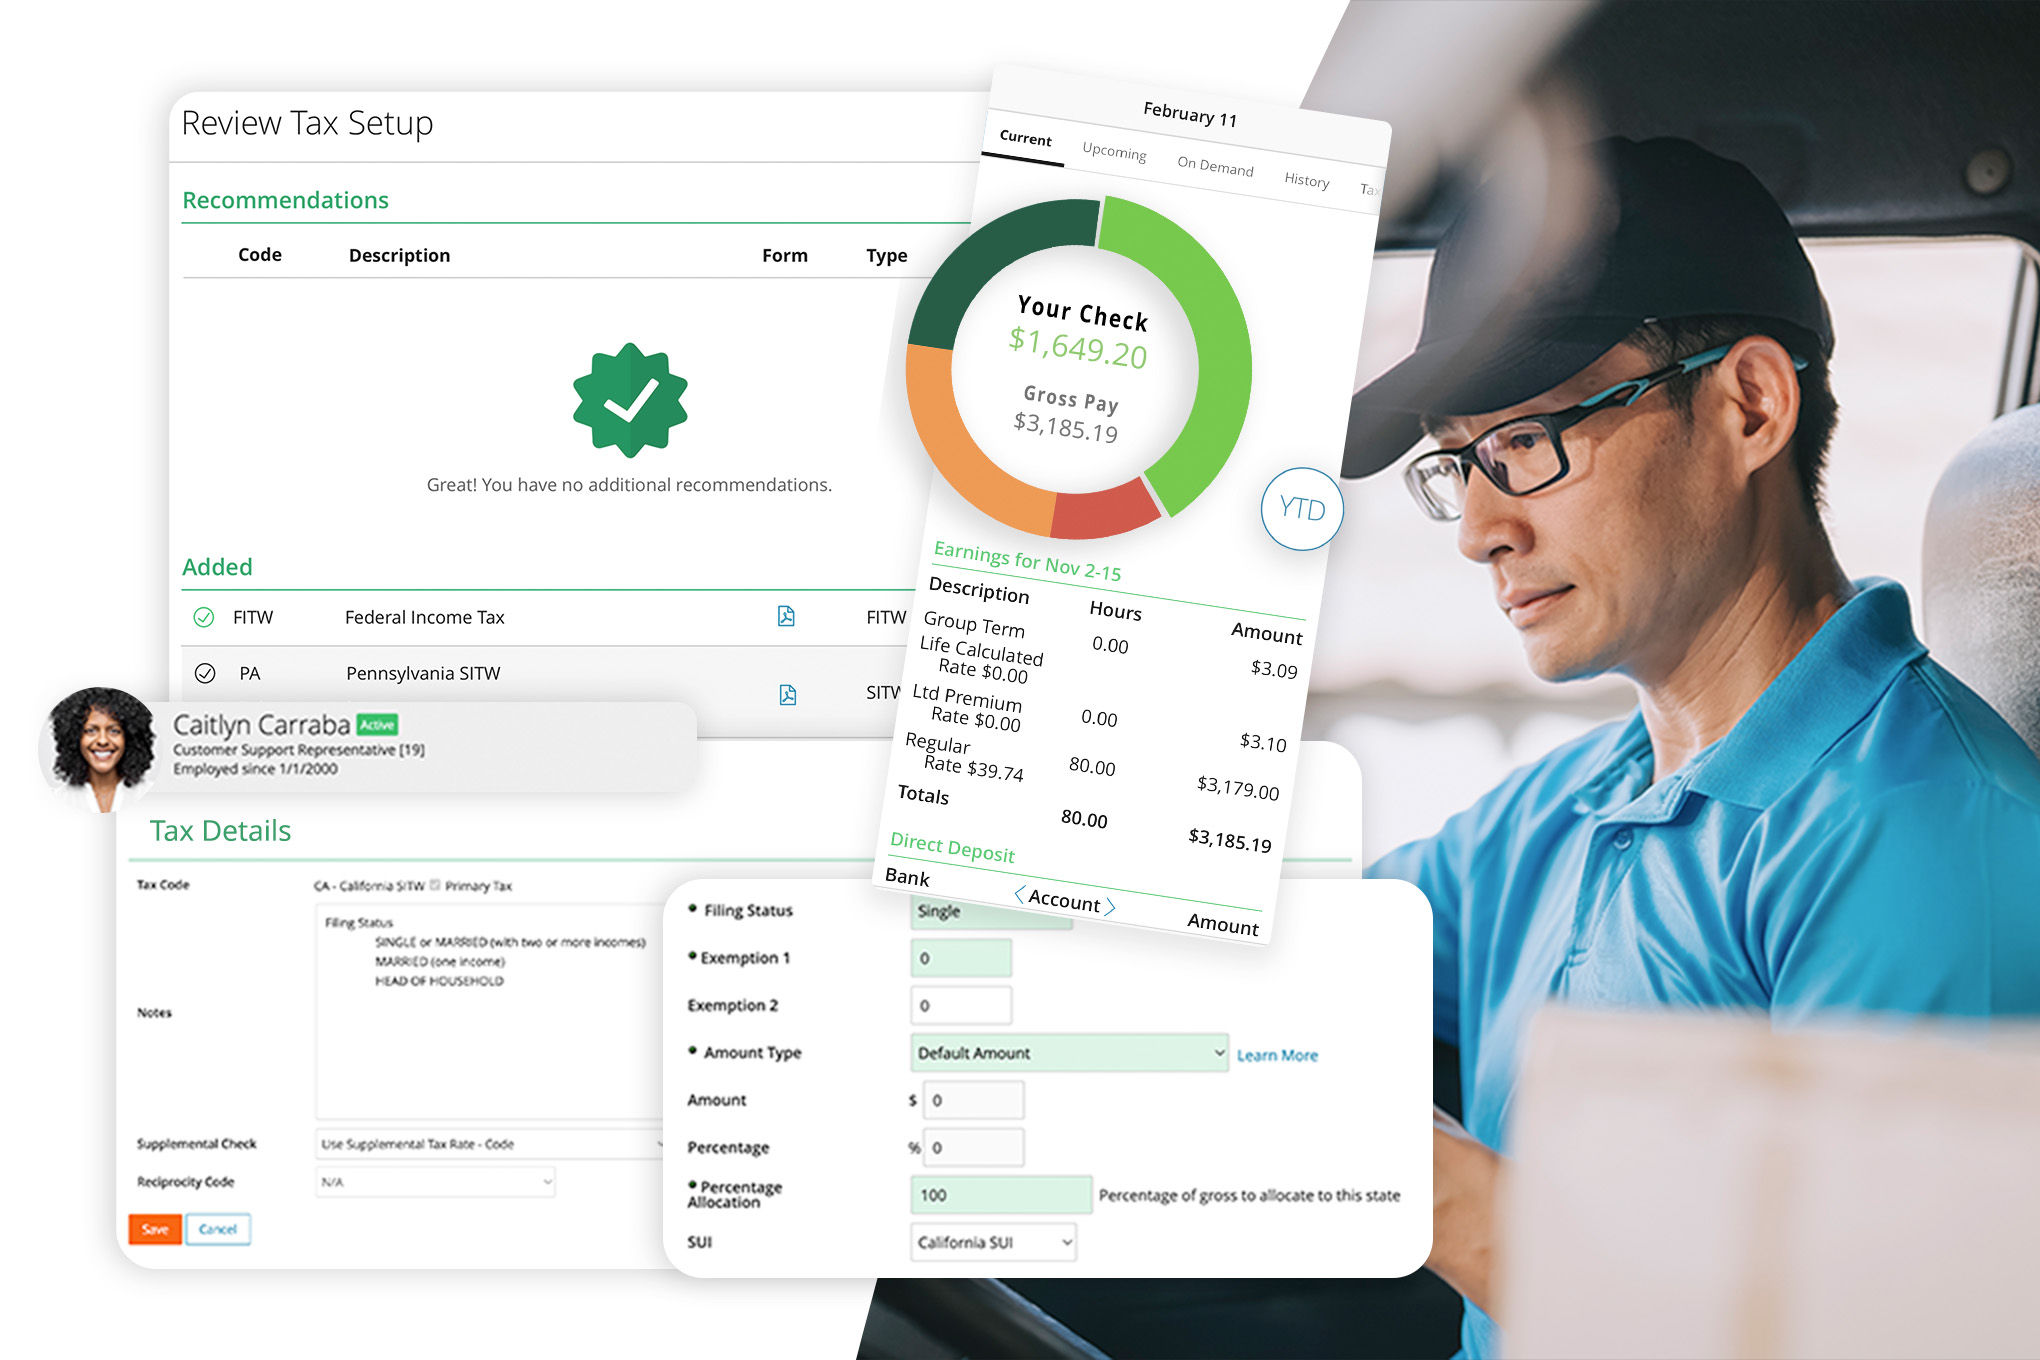Open the Learn More link

(1277, 1055)
